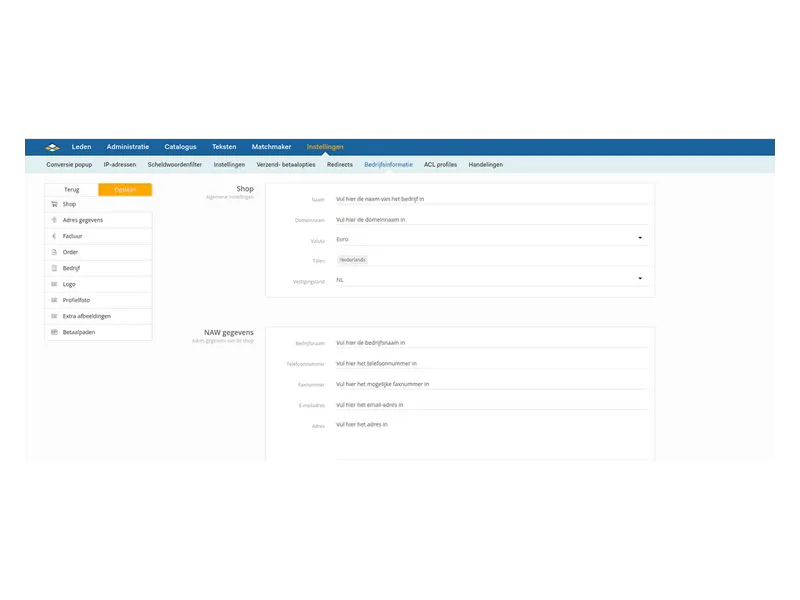Click the Bedrijfsnaam input field
The image size is (800, 600).
(492, 343)
